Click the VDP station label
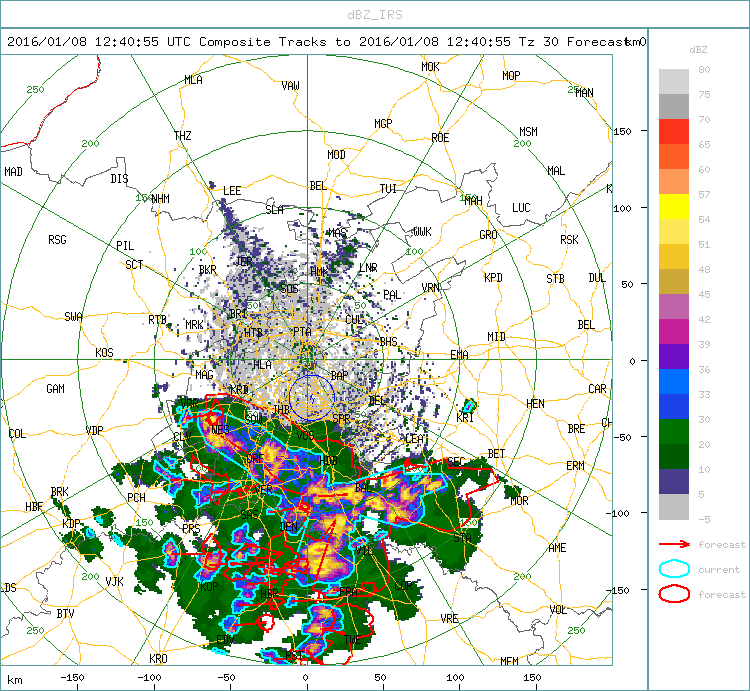The width and height of the screenshot is (750, 691). [x=94, y=430]
